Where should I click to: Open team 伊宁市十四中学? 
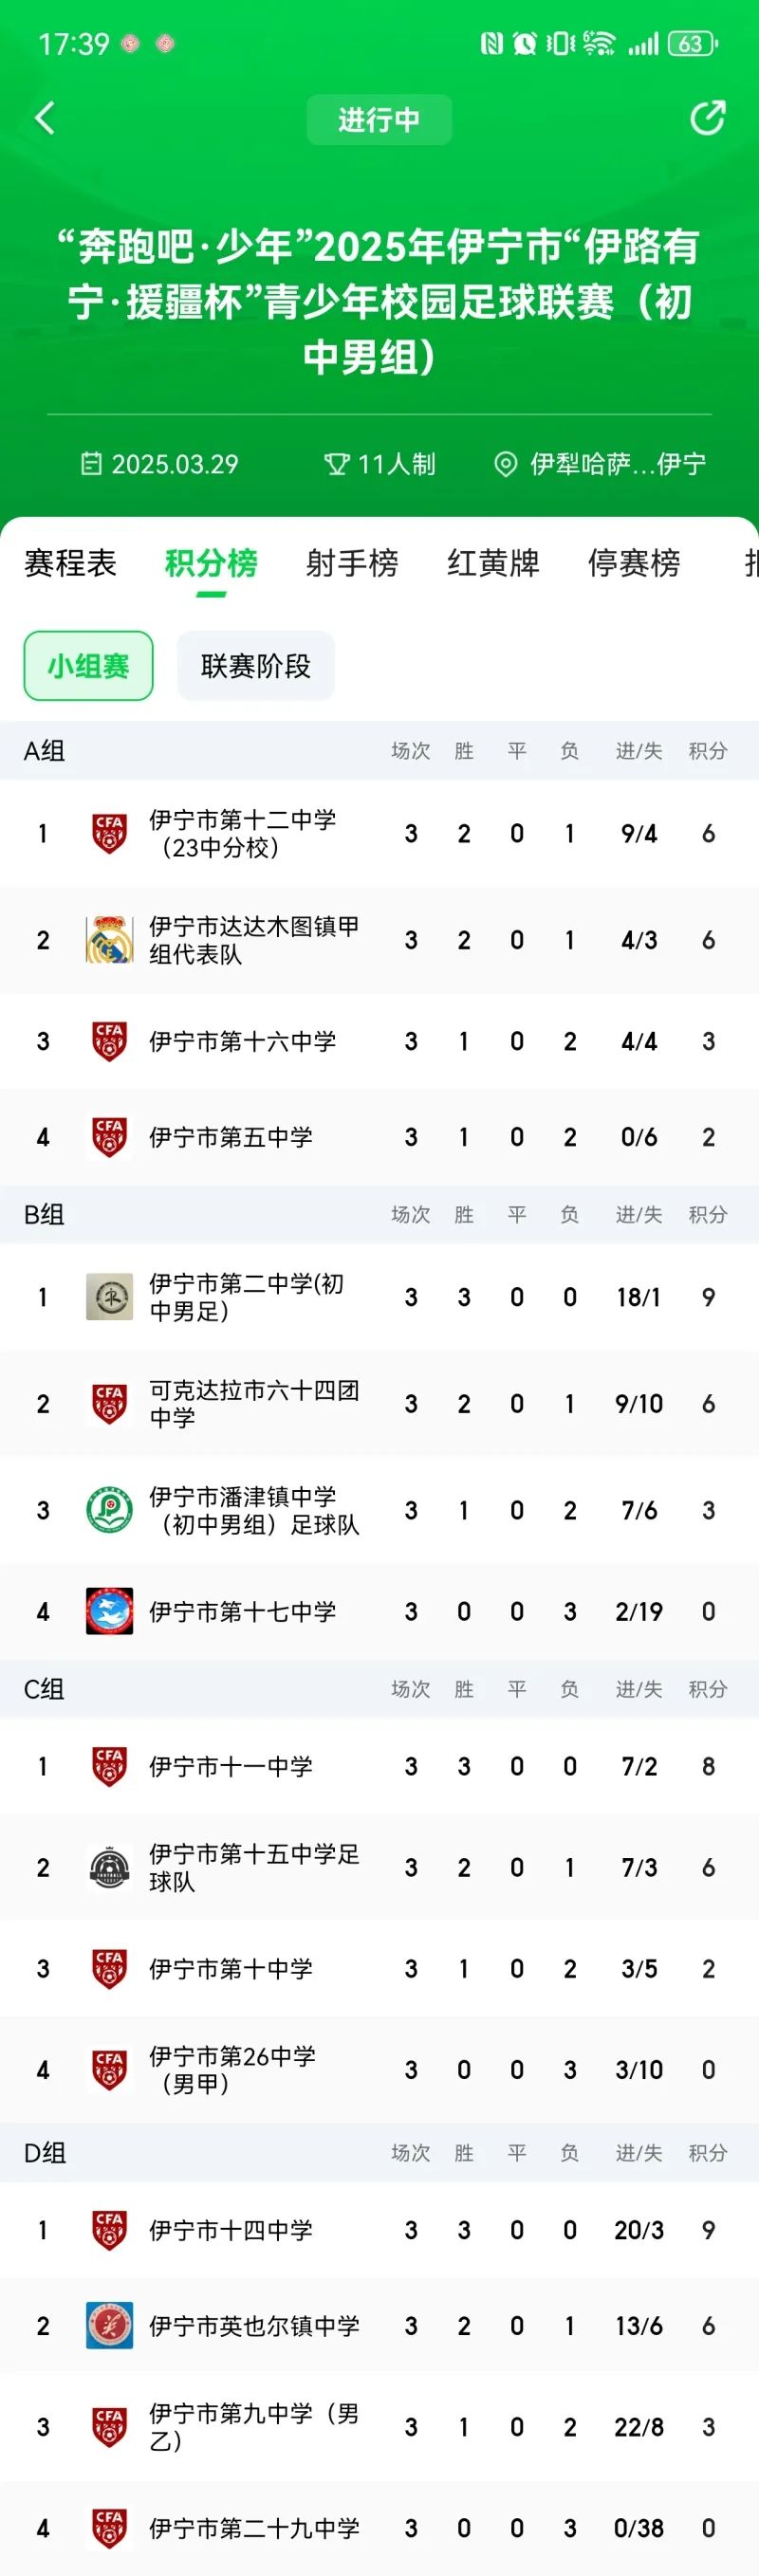231,2229
